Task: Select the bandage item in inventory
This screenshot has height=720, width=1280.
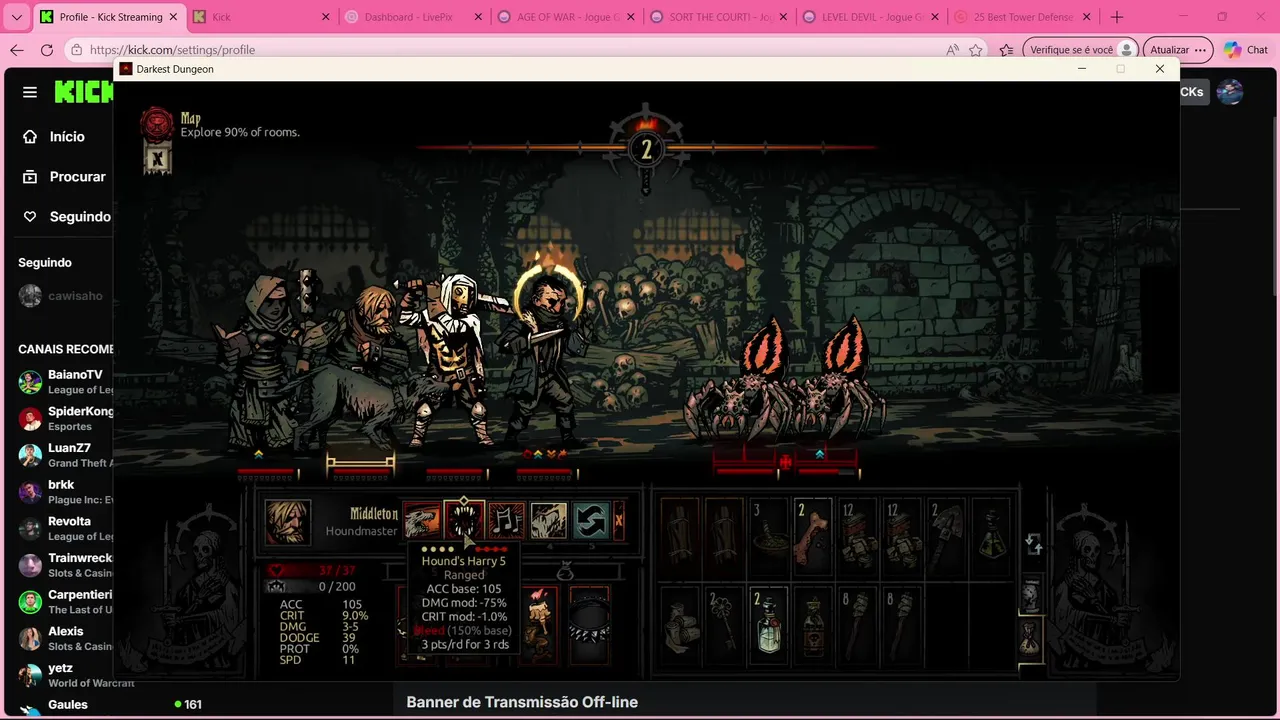Action: [x=680, y=625]
